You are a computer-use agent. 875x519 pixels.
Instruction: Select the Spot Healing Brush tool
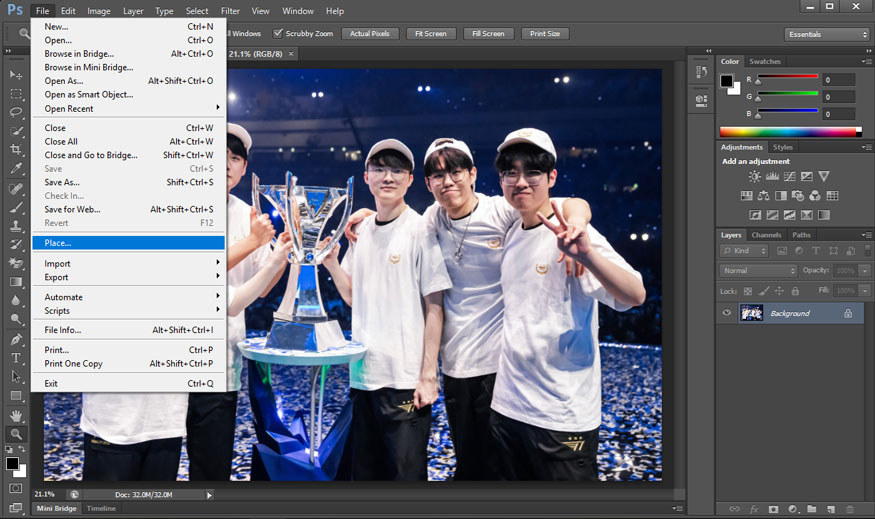[16, 189]
